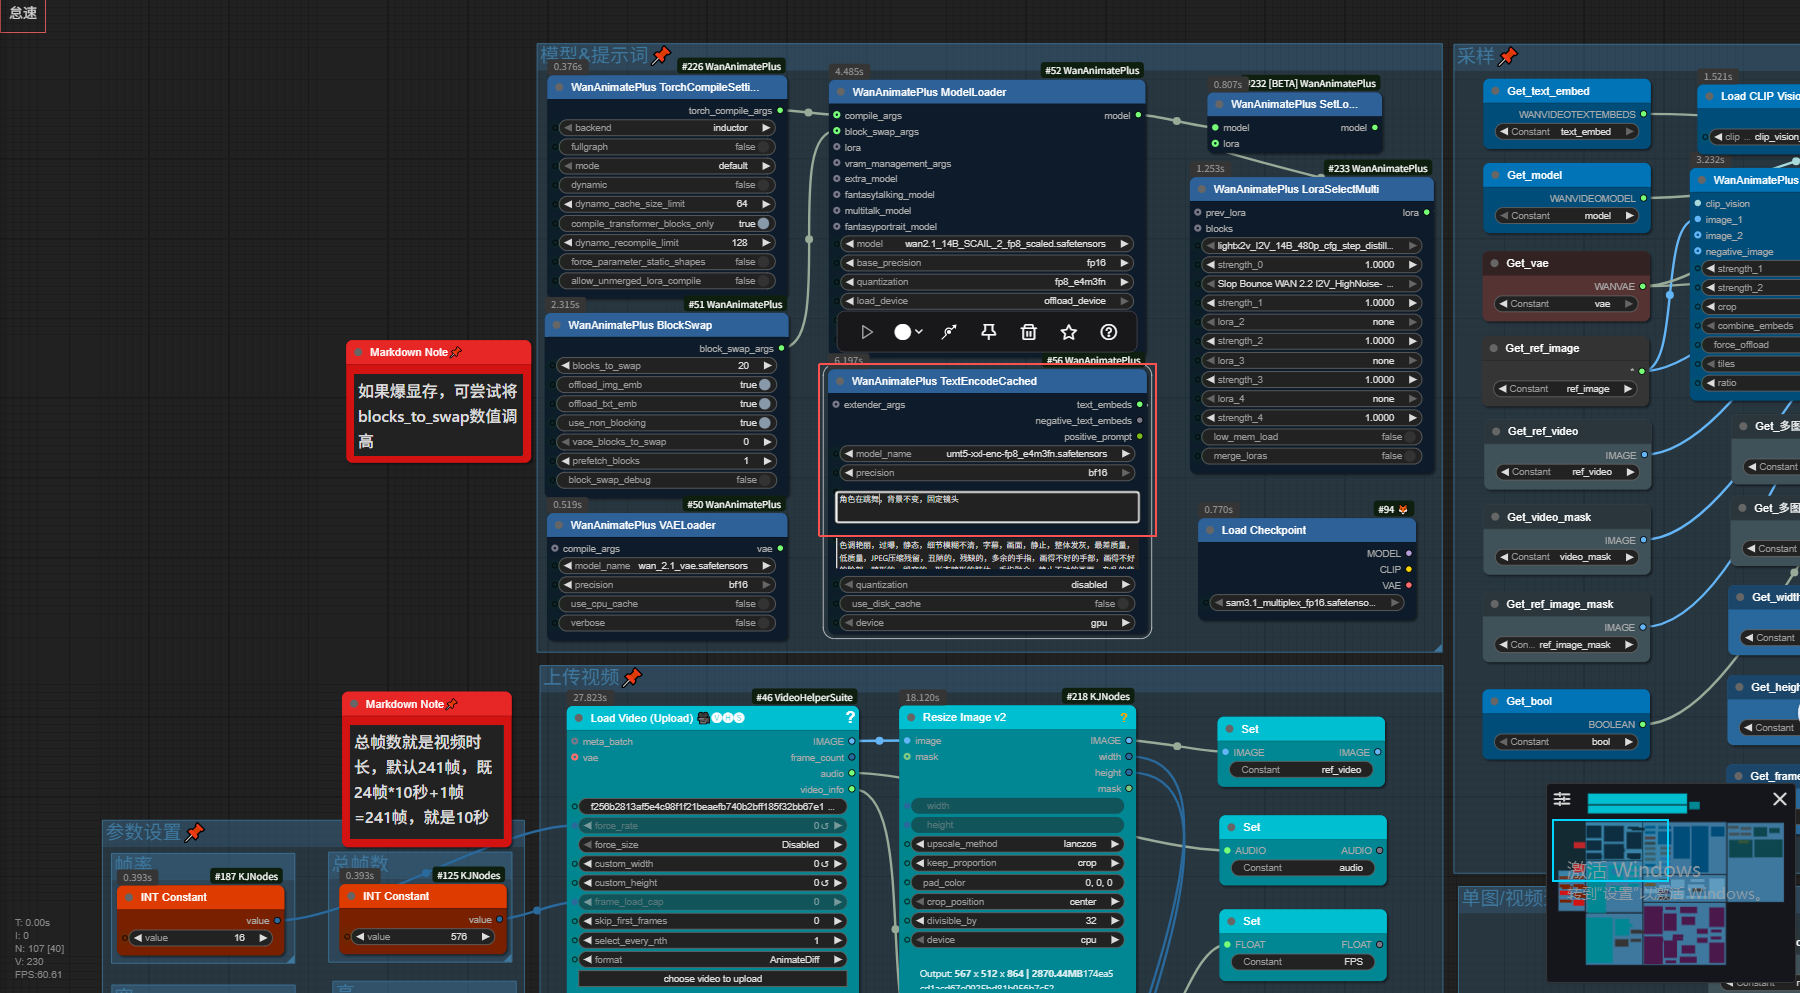The image size is (1800, 993).
Task: Pin the selected node with pin icon
Action: coord(989,332)
